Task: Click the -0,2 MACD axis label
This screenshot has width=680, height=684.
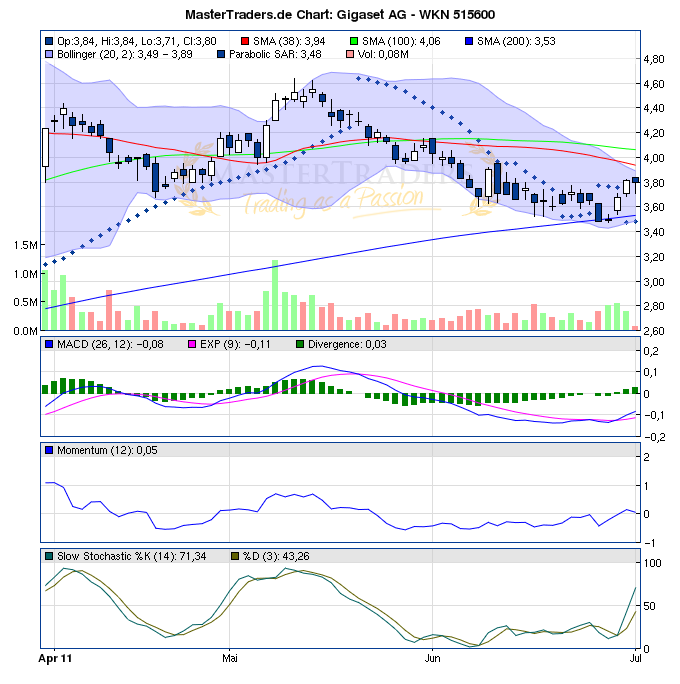Action: (x=654, y=437)
